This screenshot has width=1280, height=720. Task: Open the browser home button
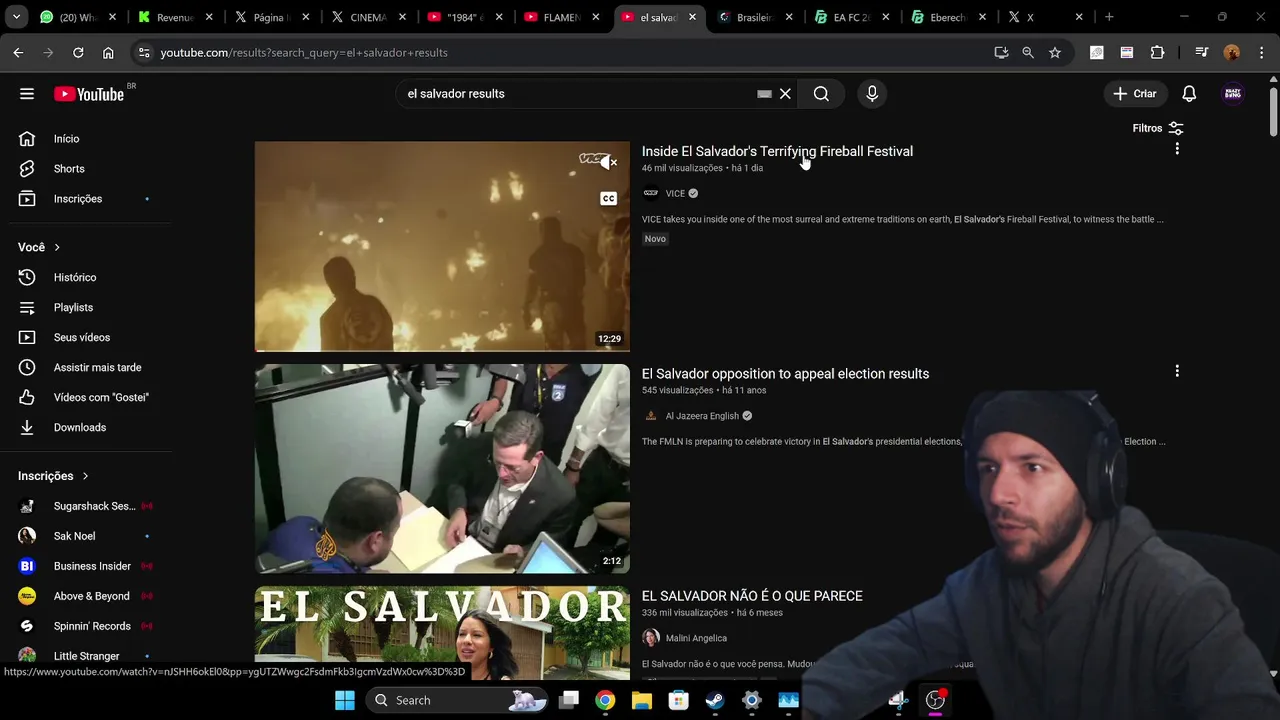pyautogui.click(x=108, y=53)
